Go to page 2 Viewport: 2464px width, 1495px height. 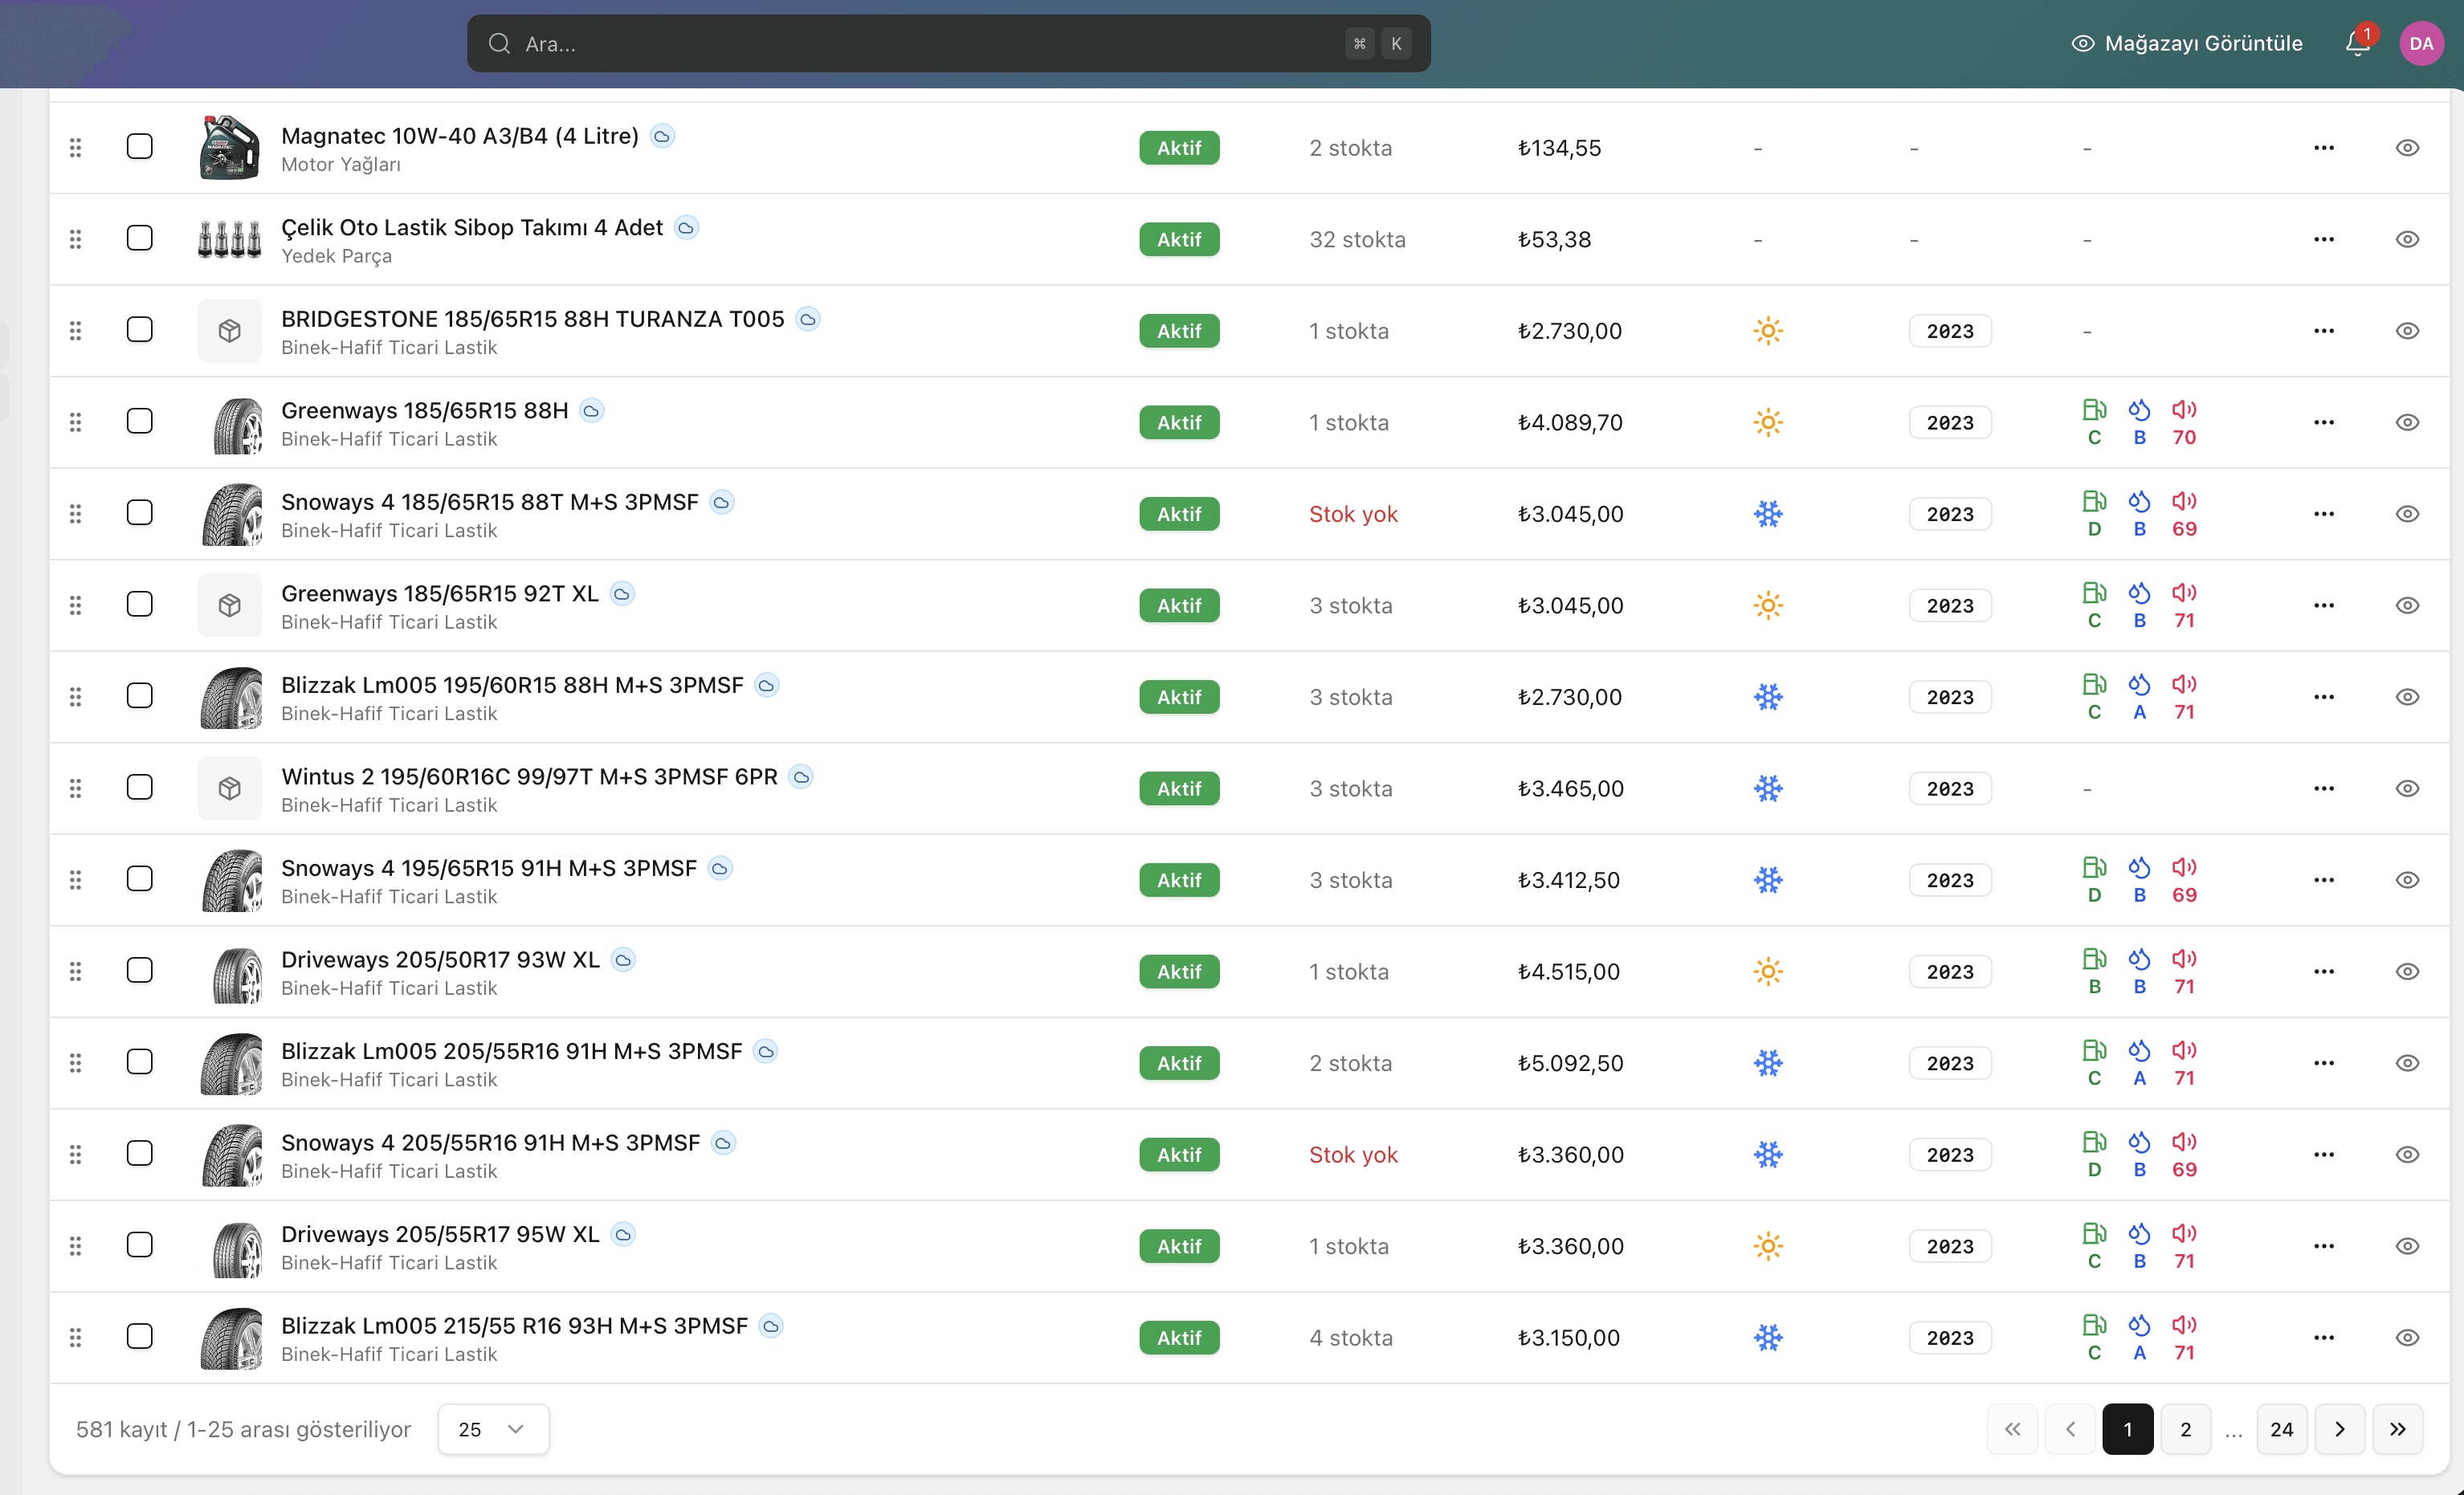(x=2185, y=1429)
